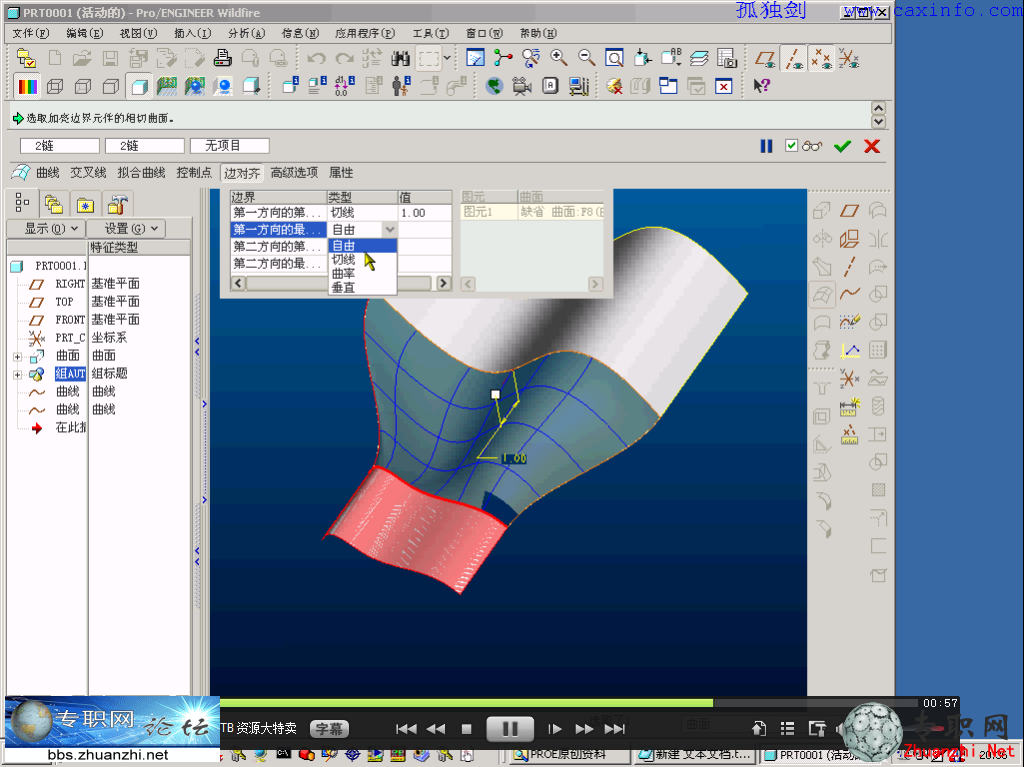
Task: Click the first 2链 collector field
Action: tap(59, 146)
